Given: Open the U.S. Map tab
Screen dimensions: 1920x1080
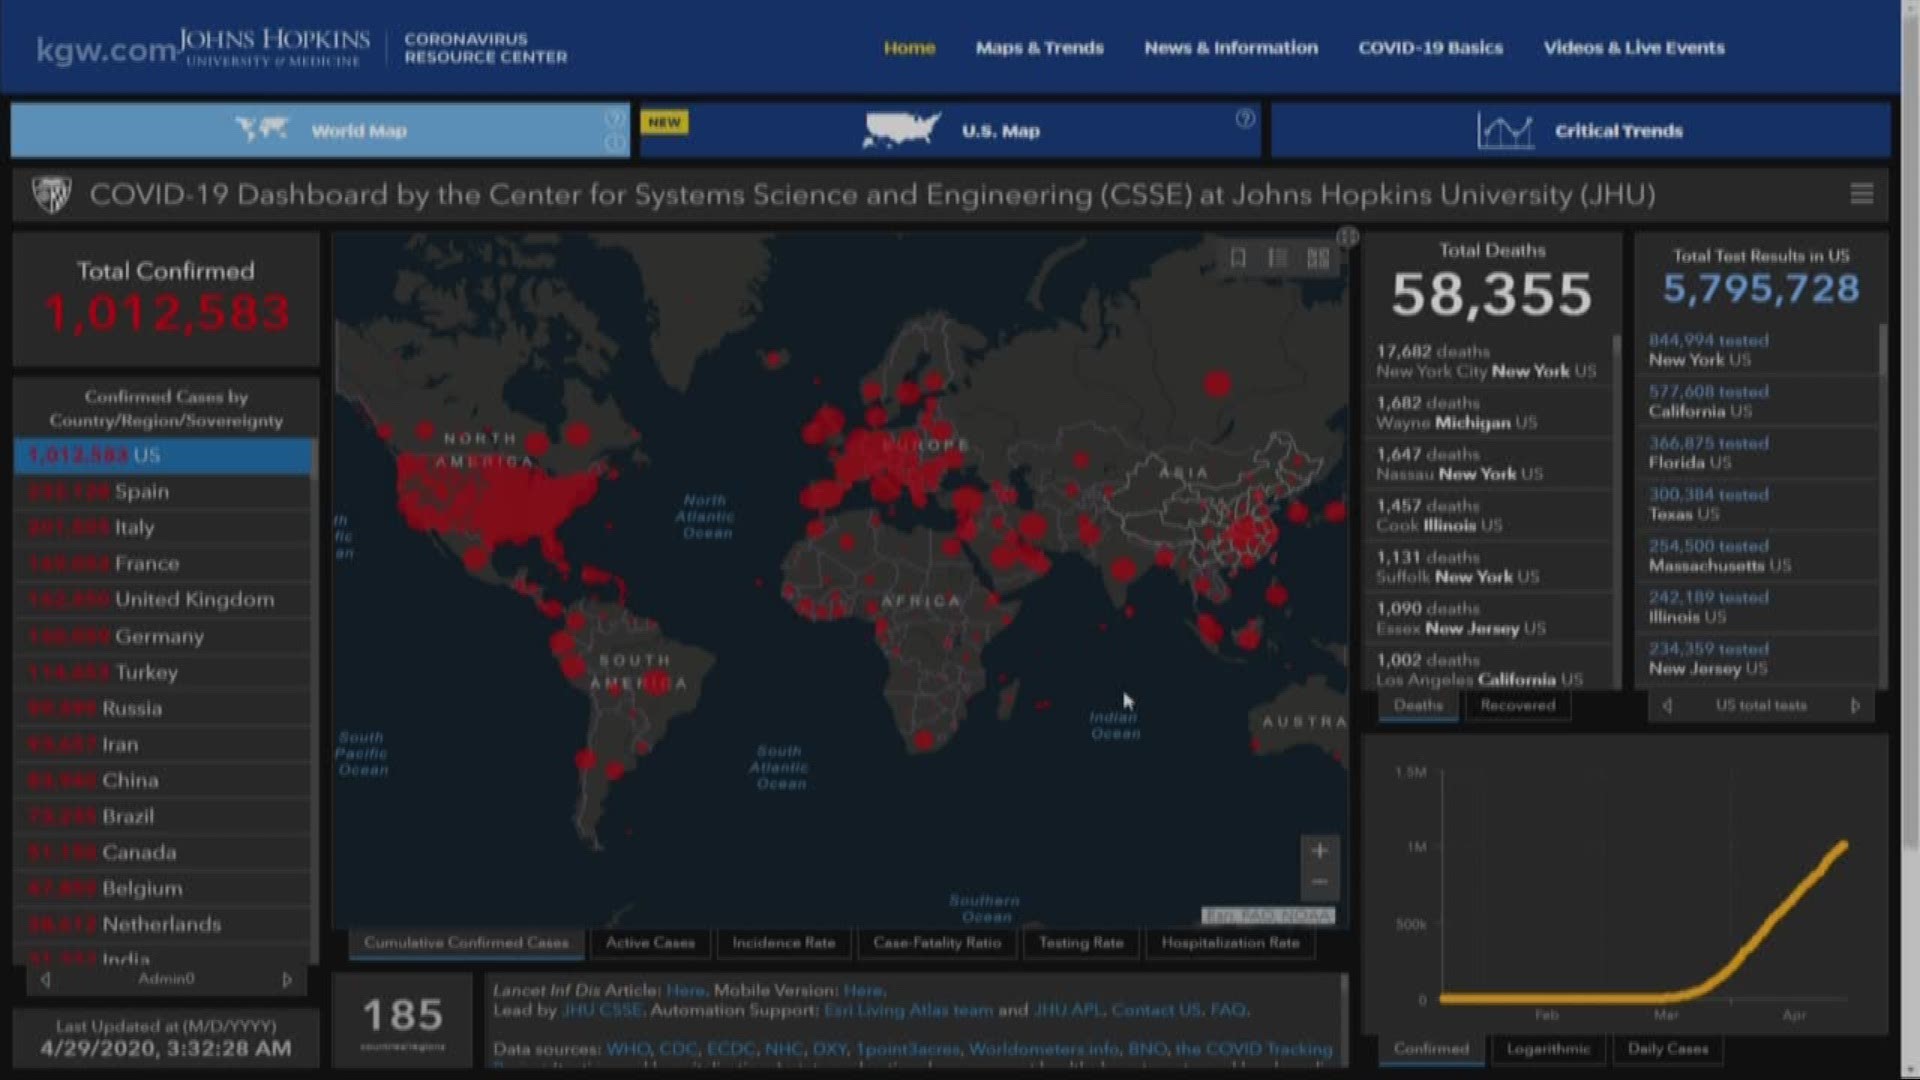Looking at the screenshot, I should point(950,130).
